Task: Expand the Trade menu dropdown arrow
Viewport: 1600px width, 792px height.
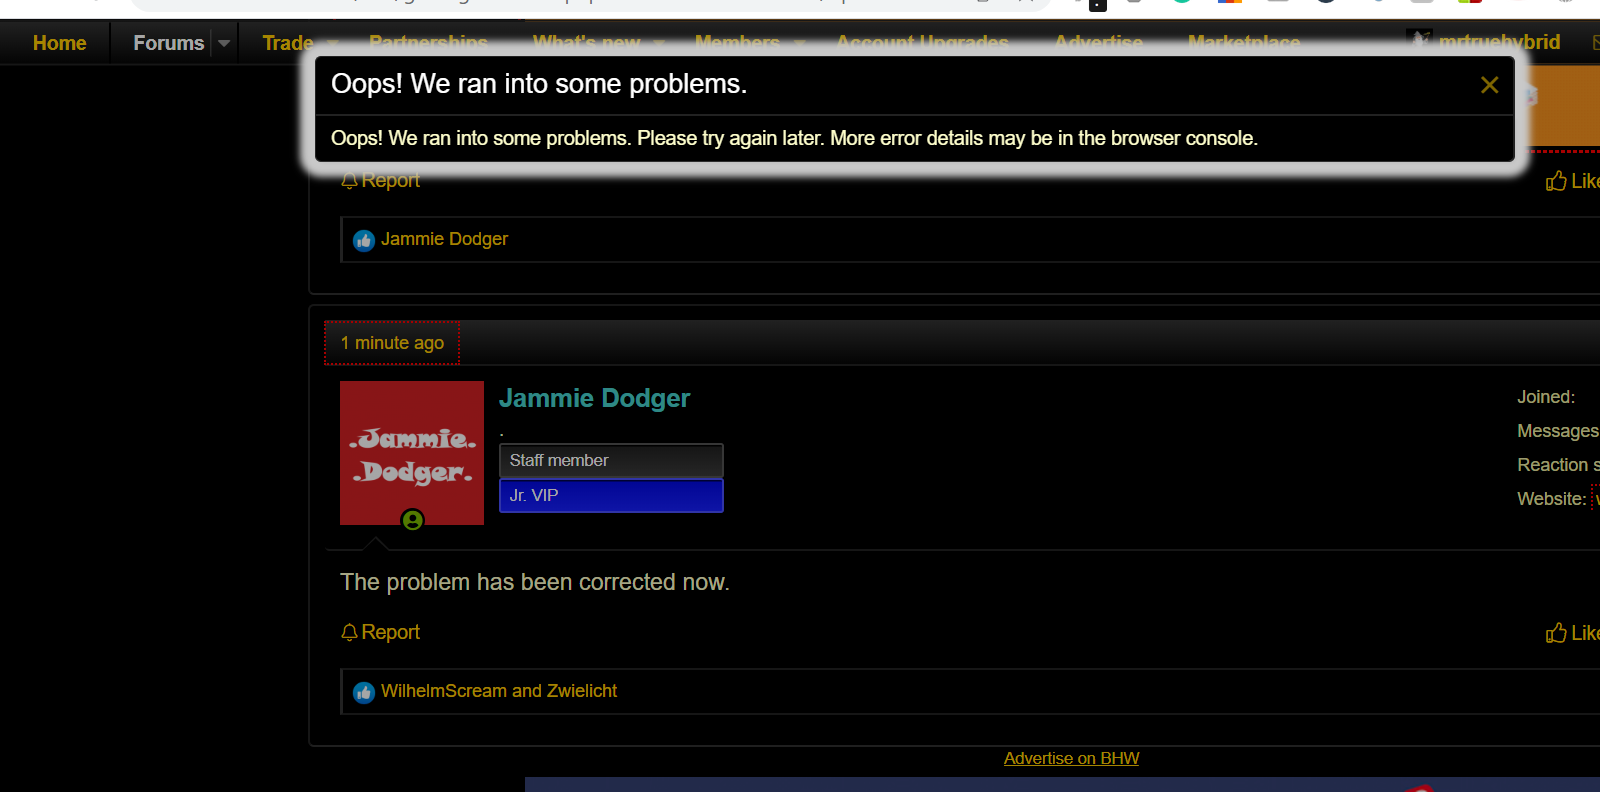Action: coord(332,43)
